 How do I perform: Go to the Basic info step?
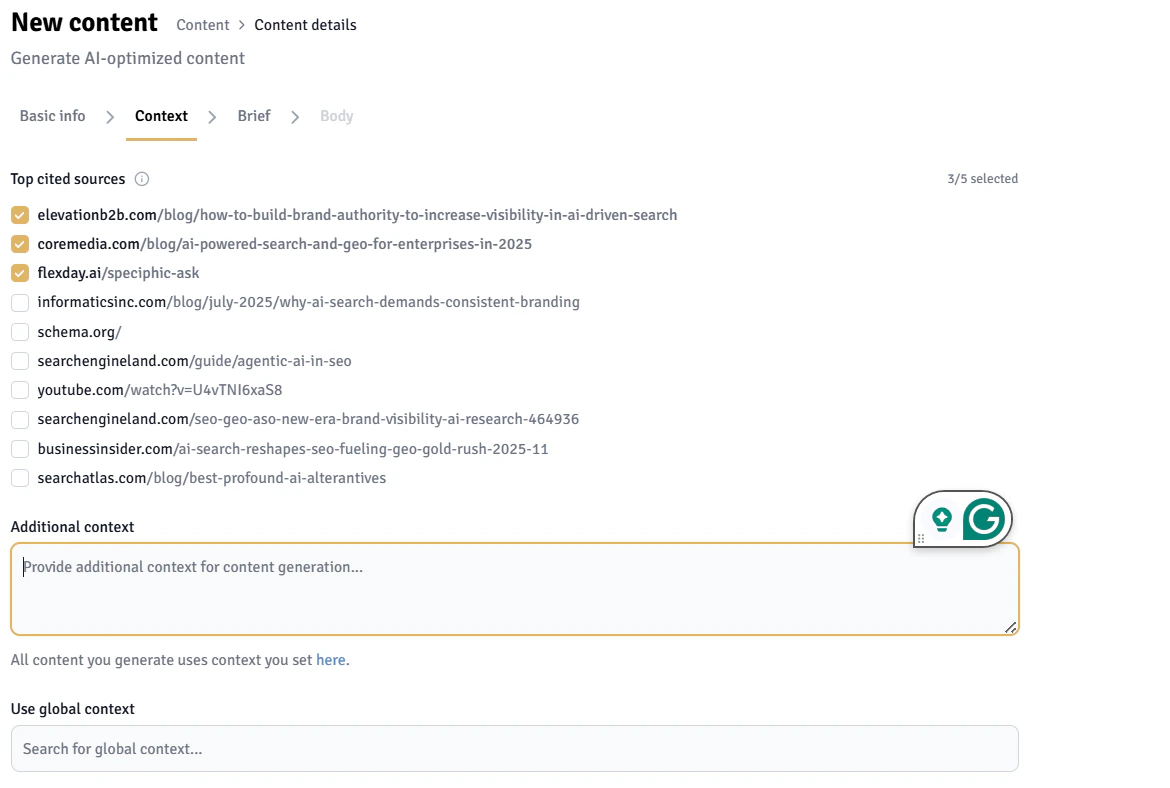click(x=52, y=116)
